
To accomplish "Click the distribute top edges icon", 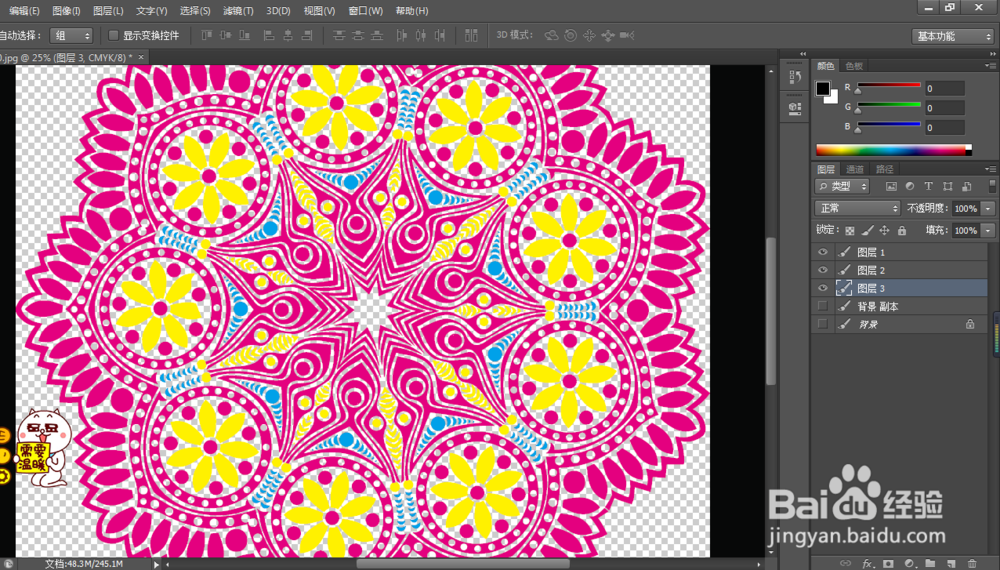I will [339, 36].
